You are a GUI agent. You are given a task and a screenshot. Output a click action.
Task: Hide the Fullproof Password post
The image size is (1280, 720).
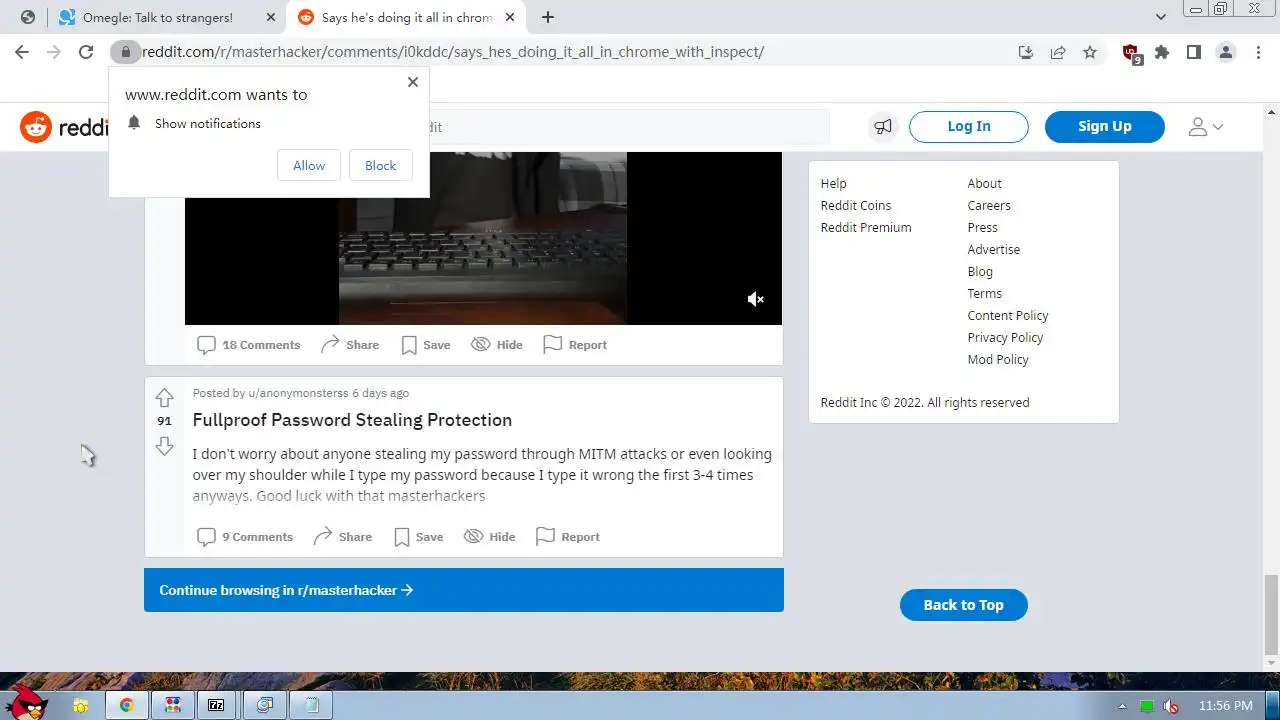490,537
